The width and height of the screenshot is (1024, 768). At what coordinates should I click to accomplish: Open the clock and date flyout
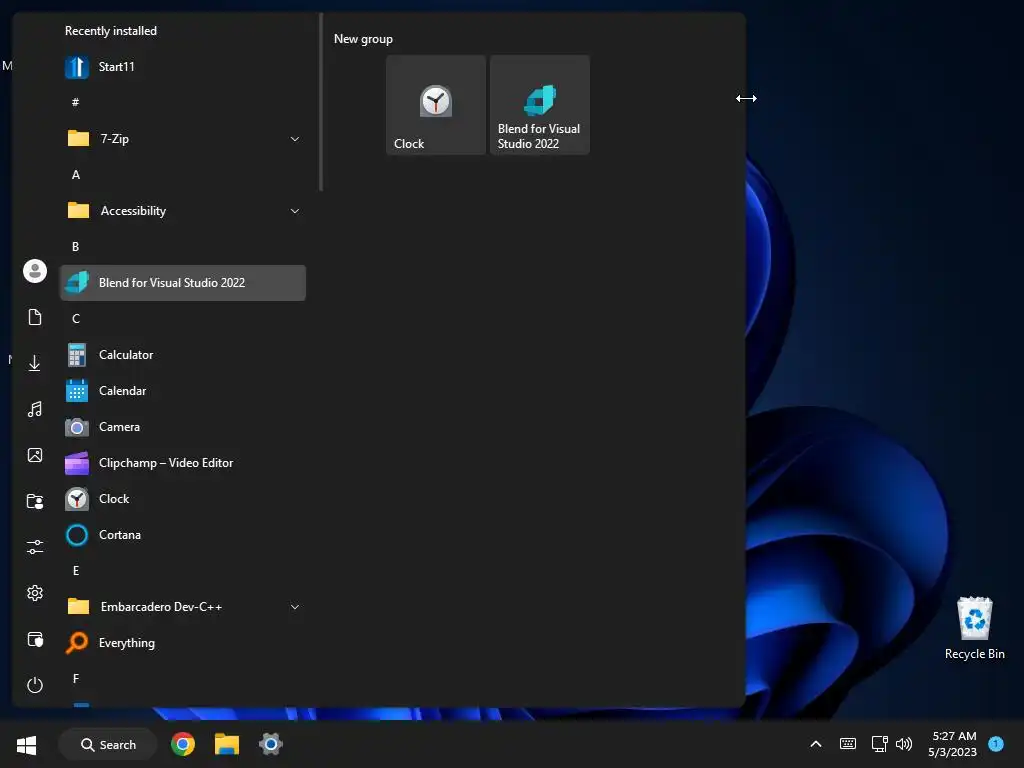click(x=953, y=744)
